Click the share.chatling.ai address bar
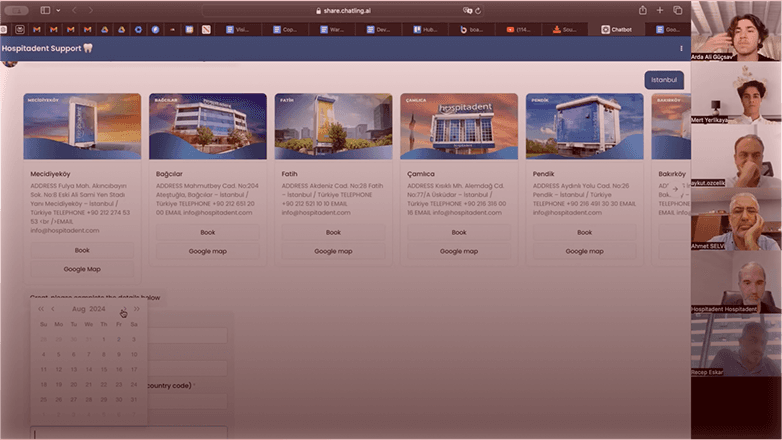 pyautogui.click(x=343, y=10)
